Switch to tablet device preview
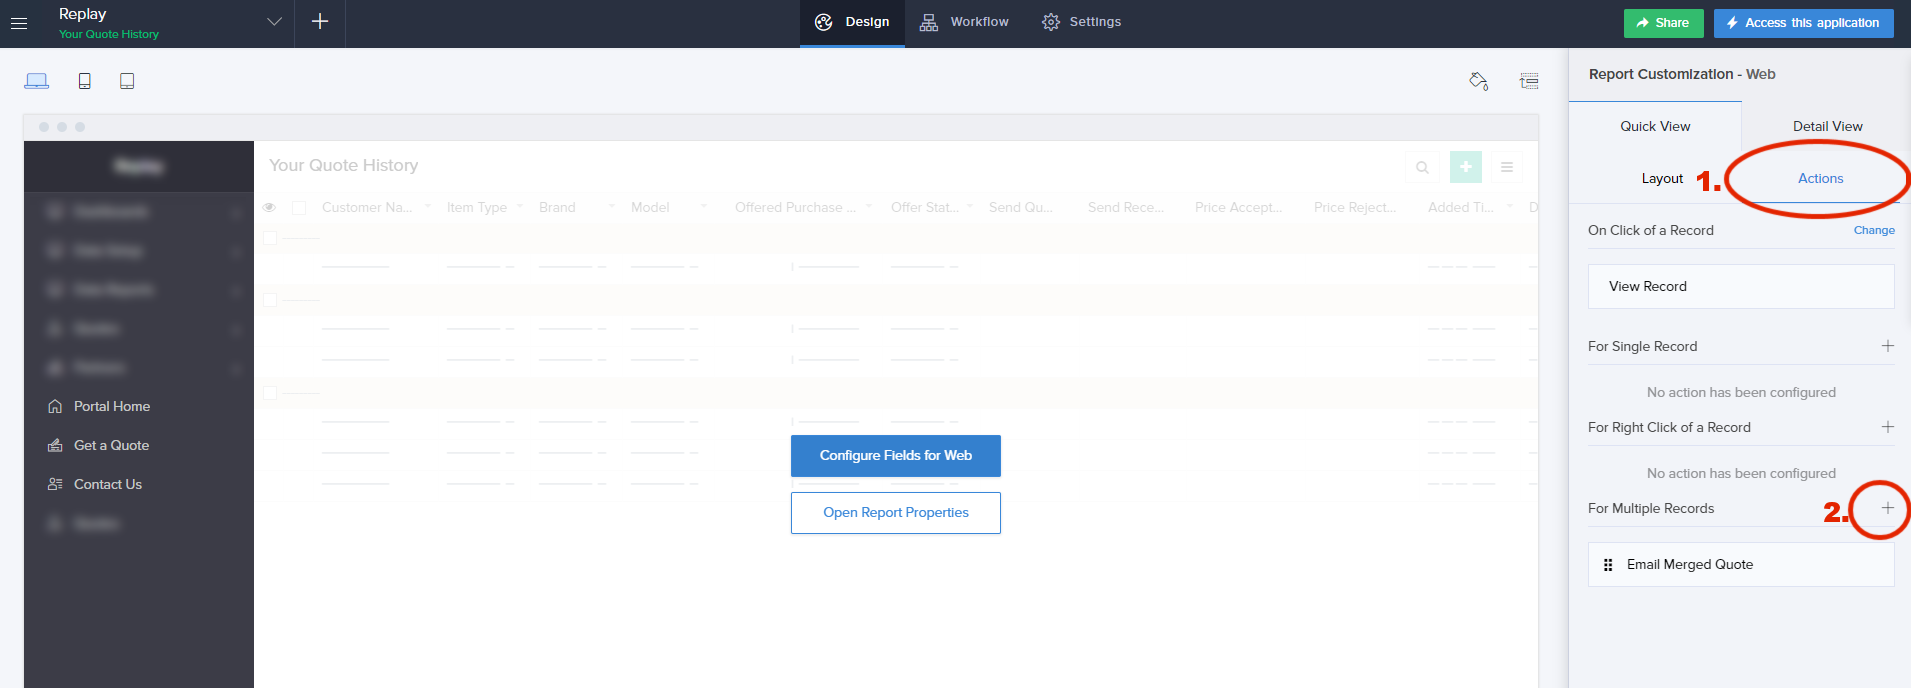Screen dimensions: 1911x688 tap(127, 81)
